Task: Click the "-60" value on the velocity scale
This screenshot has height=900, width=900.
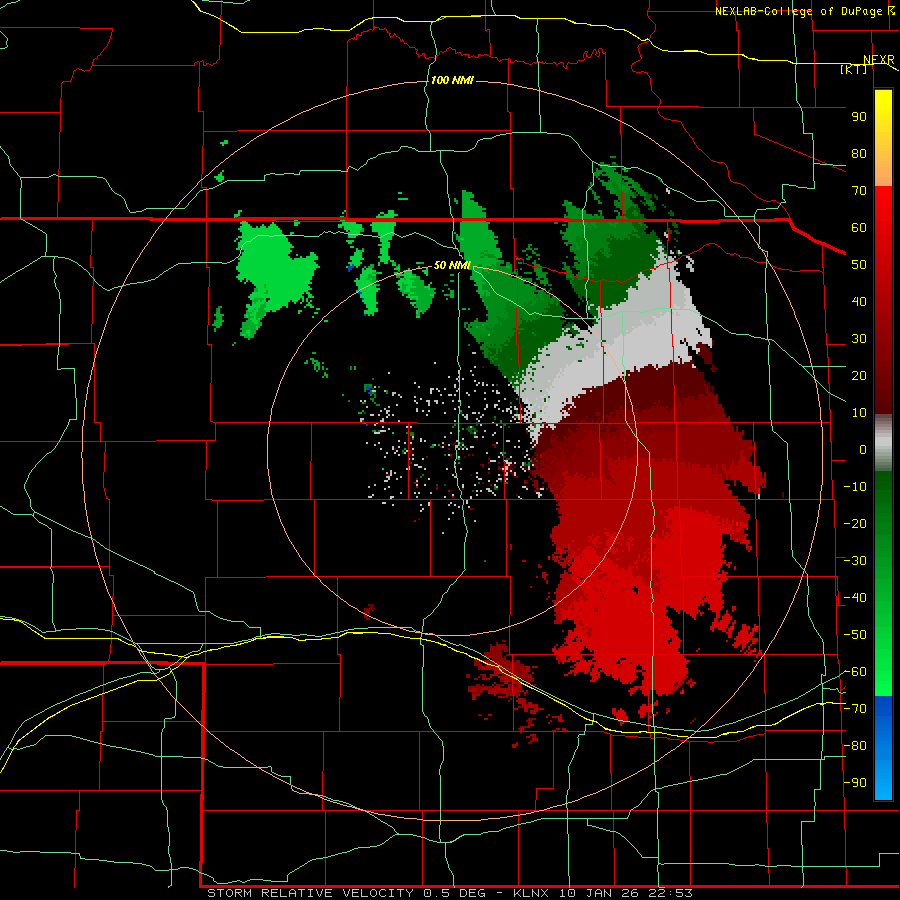Action: click(x=855, y=672)
